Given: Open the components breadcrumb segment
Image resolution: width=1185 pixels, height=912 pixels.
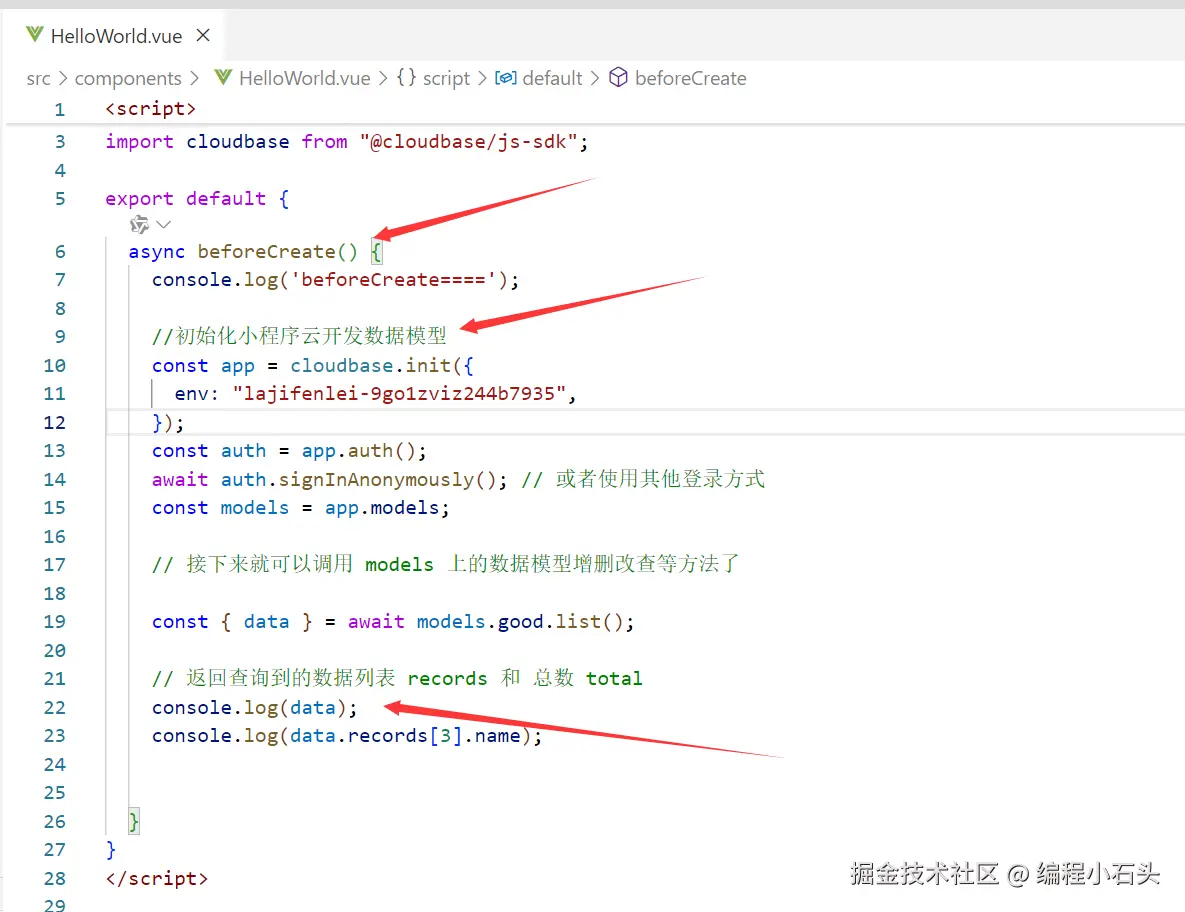Looking at the screenshot, I should pyautogui.click(x=128, y=79).
